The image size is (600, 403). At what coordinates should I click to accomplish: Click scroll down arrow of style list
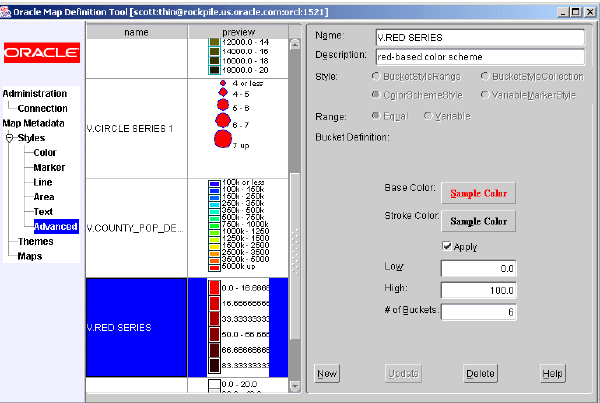(x=295, y=387)
